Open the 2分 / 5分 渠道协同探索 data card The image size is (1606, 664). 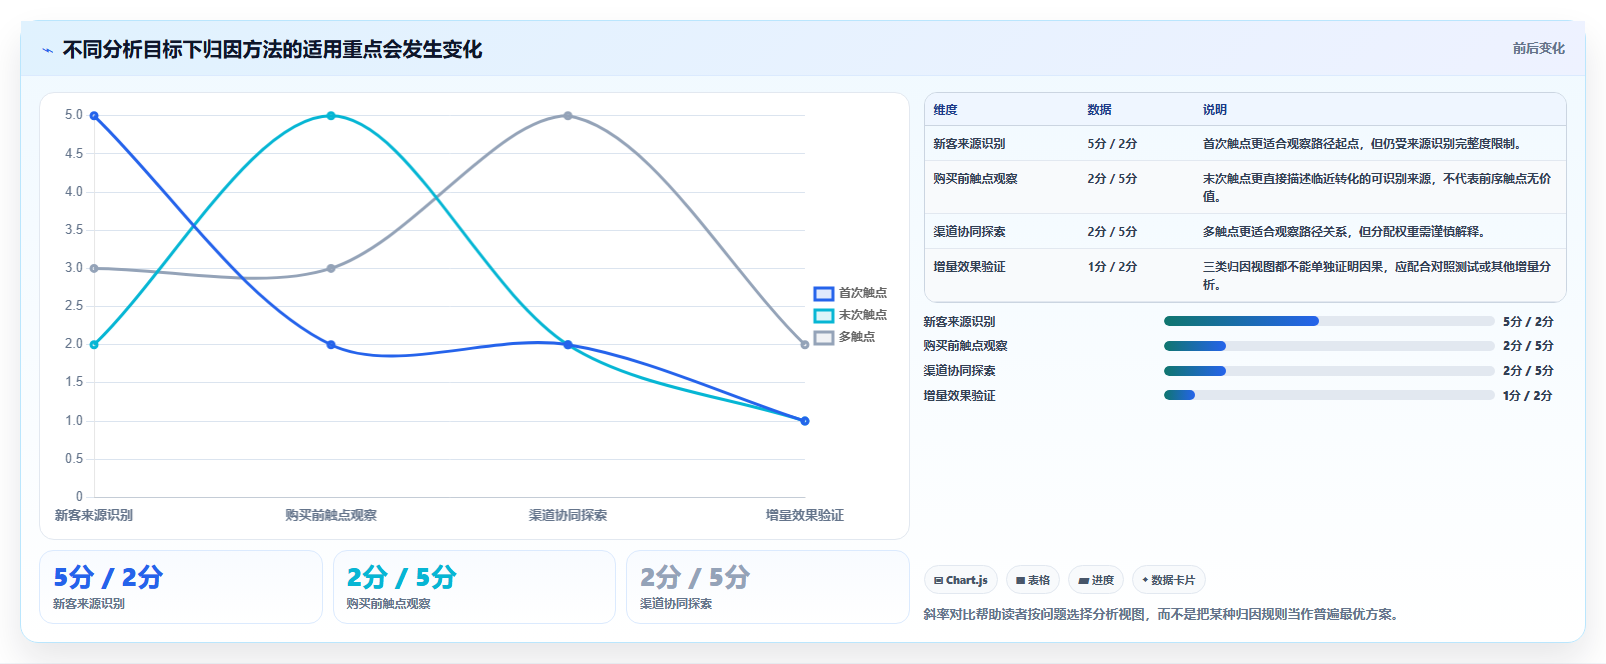(767, 587)
